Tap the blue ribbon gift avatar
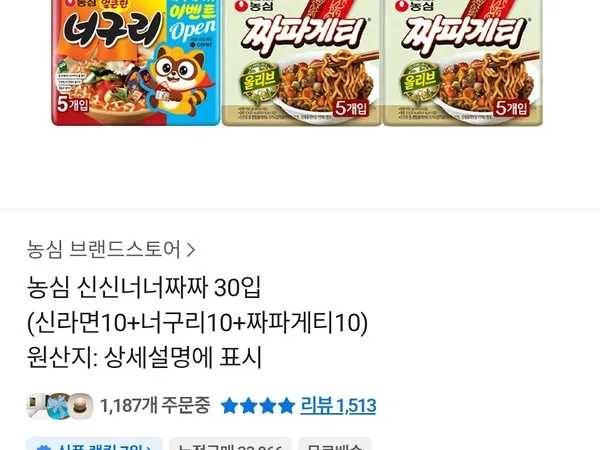 [58, 406]
